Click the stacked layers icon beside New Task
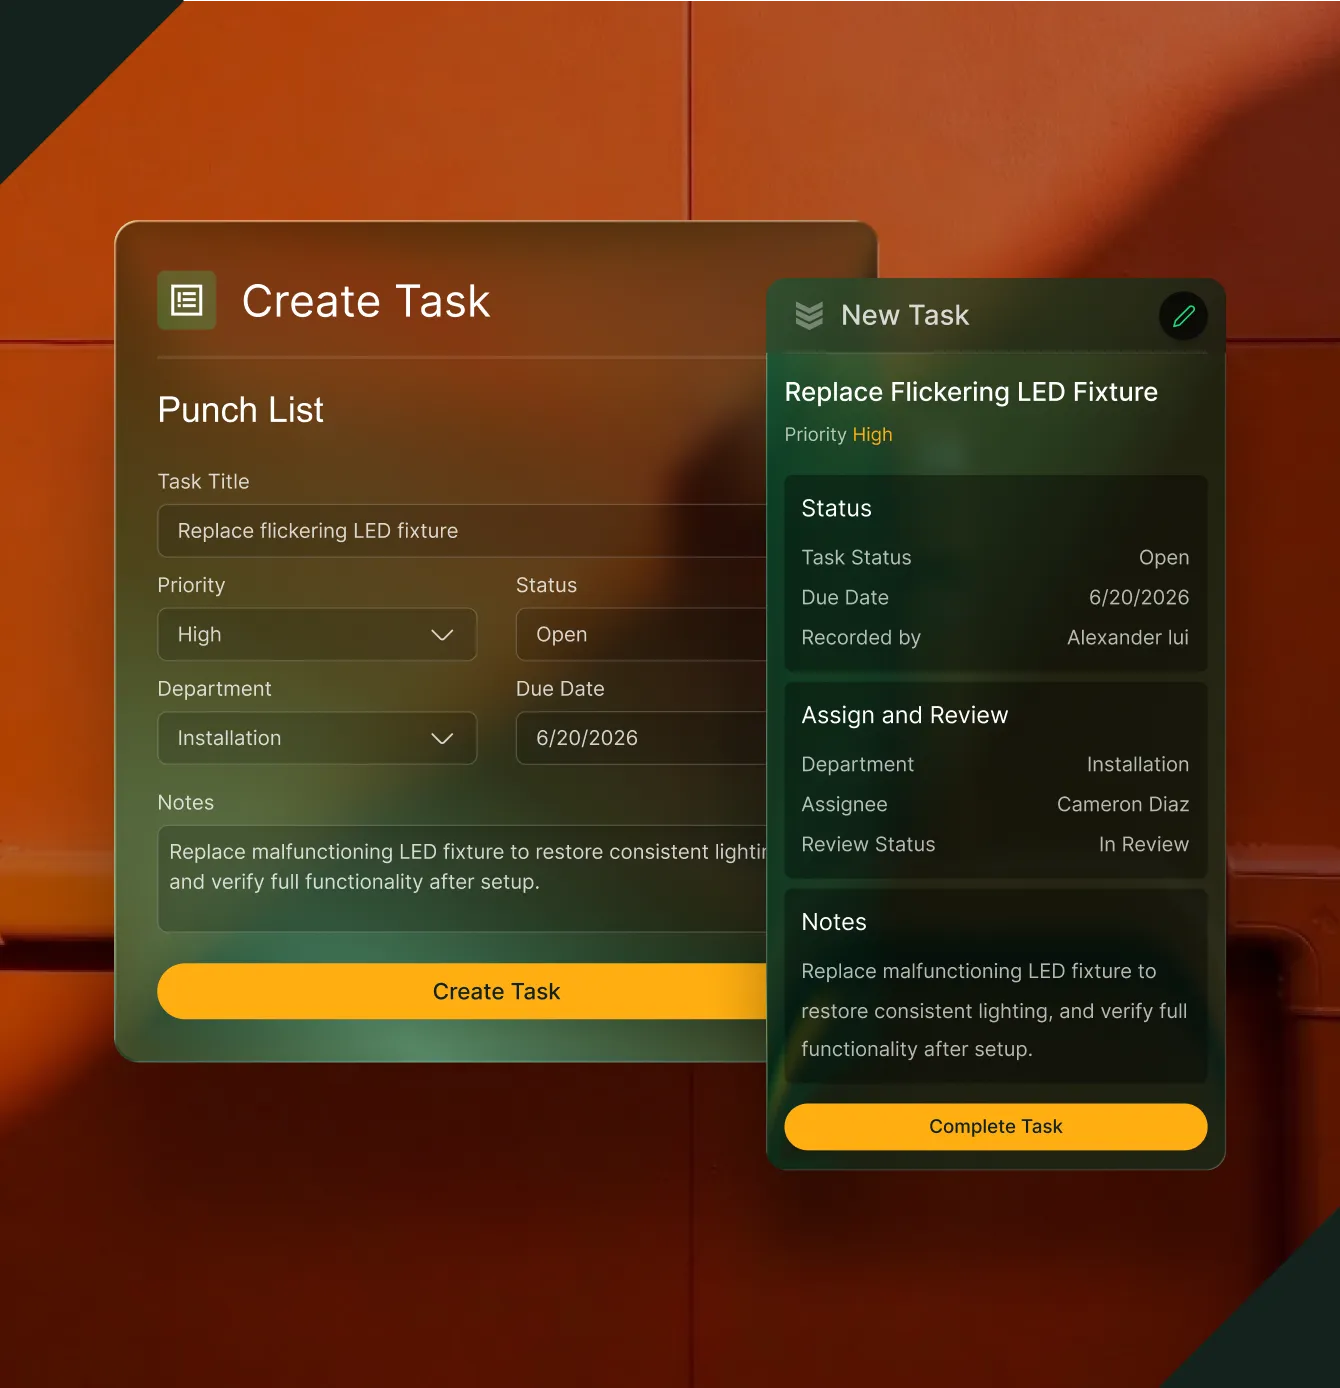This screenshot has height=1388, width=1340. pos(809,316)
